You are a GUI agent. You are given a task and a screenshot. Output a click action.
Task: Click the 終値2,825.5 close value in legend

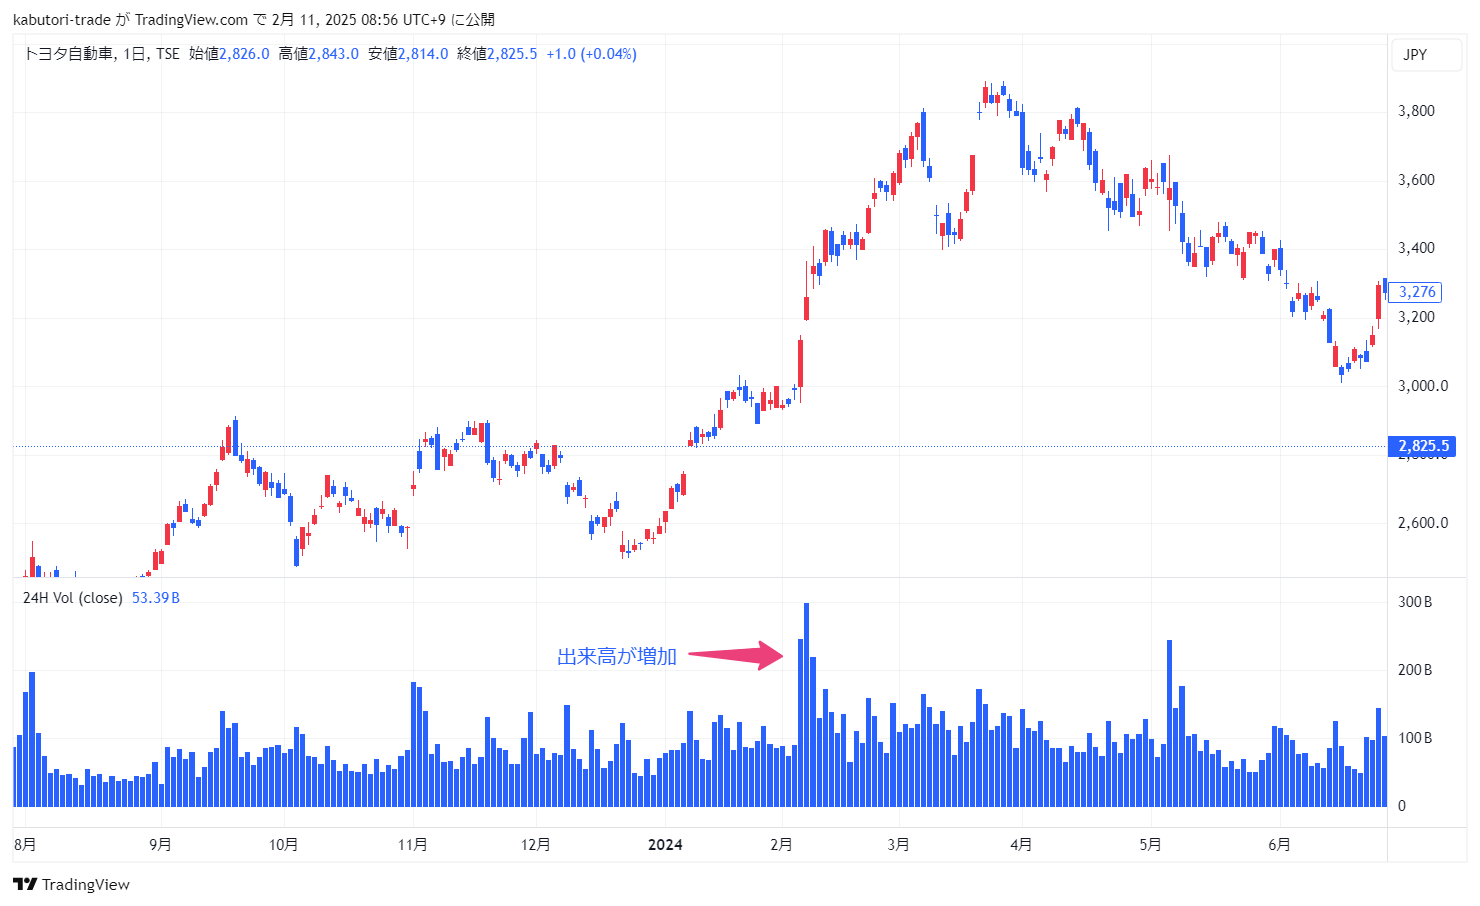[x=497, y=54]
